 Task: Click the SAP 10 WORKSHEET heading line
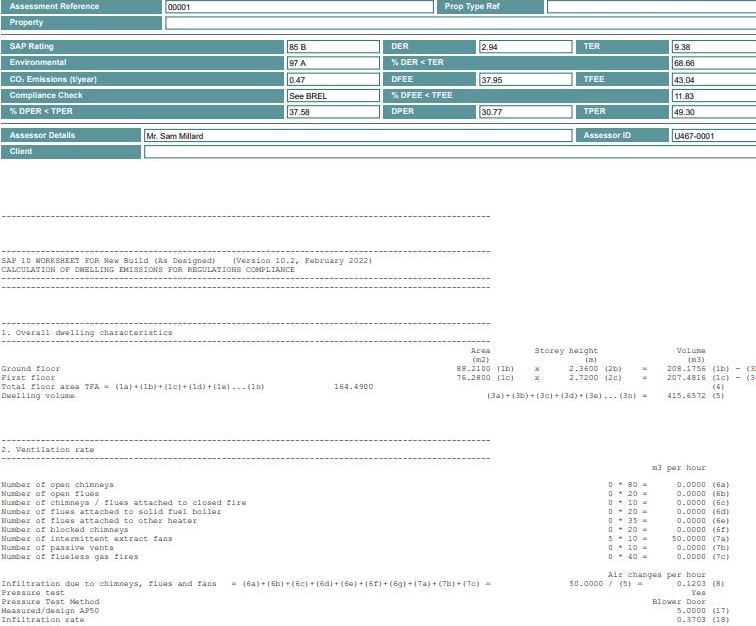point(187,260)
